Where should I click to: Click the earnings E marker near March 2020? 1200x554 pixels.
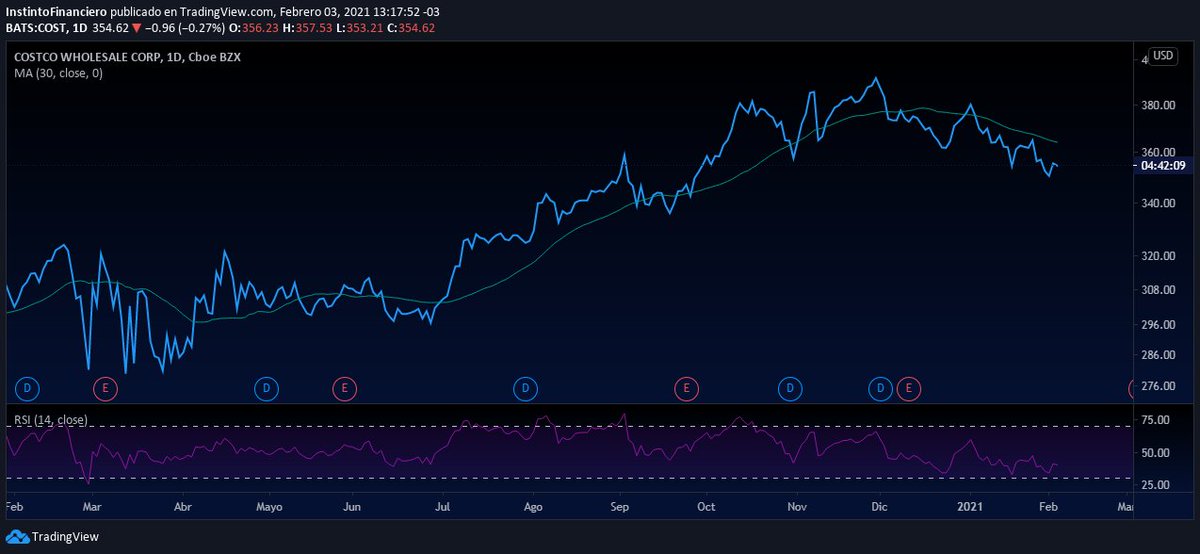(x=105, y=387)
